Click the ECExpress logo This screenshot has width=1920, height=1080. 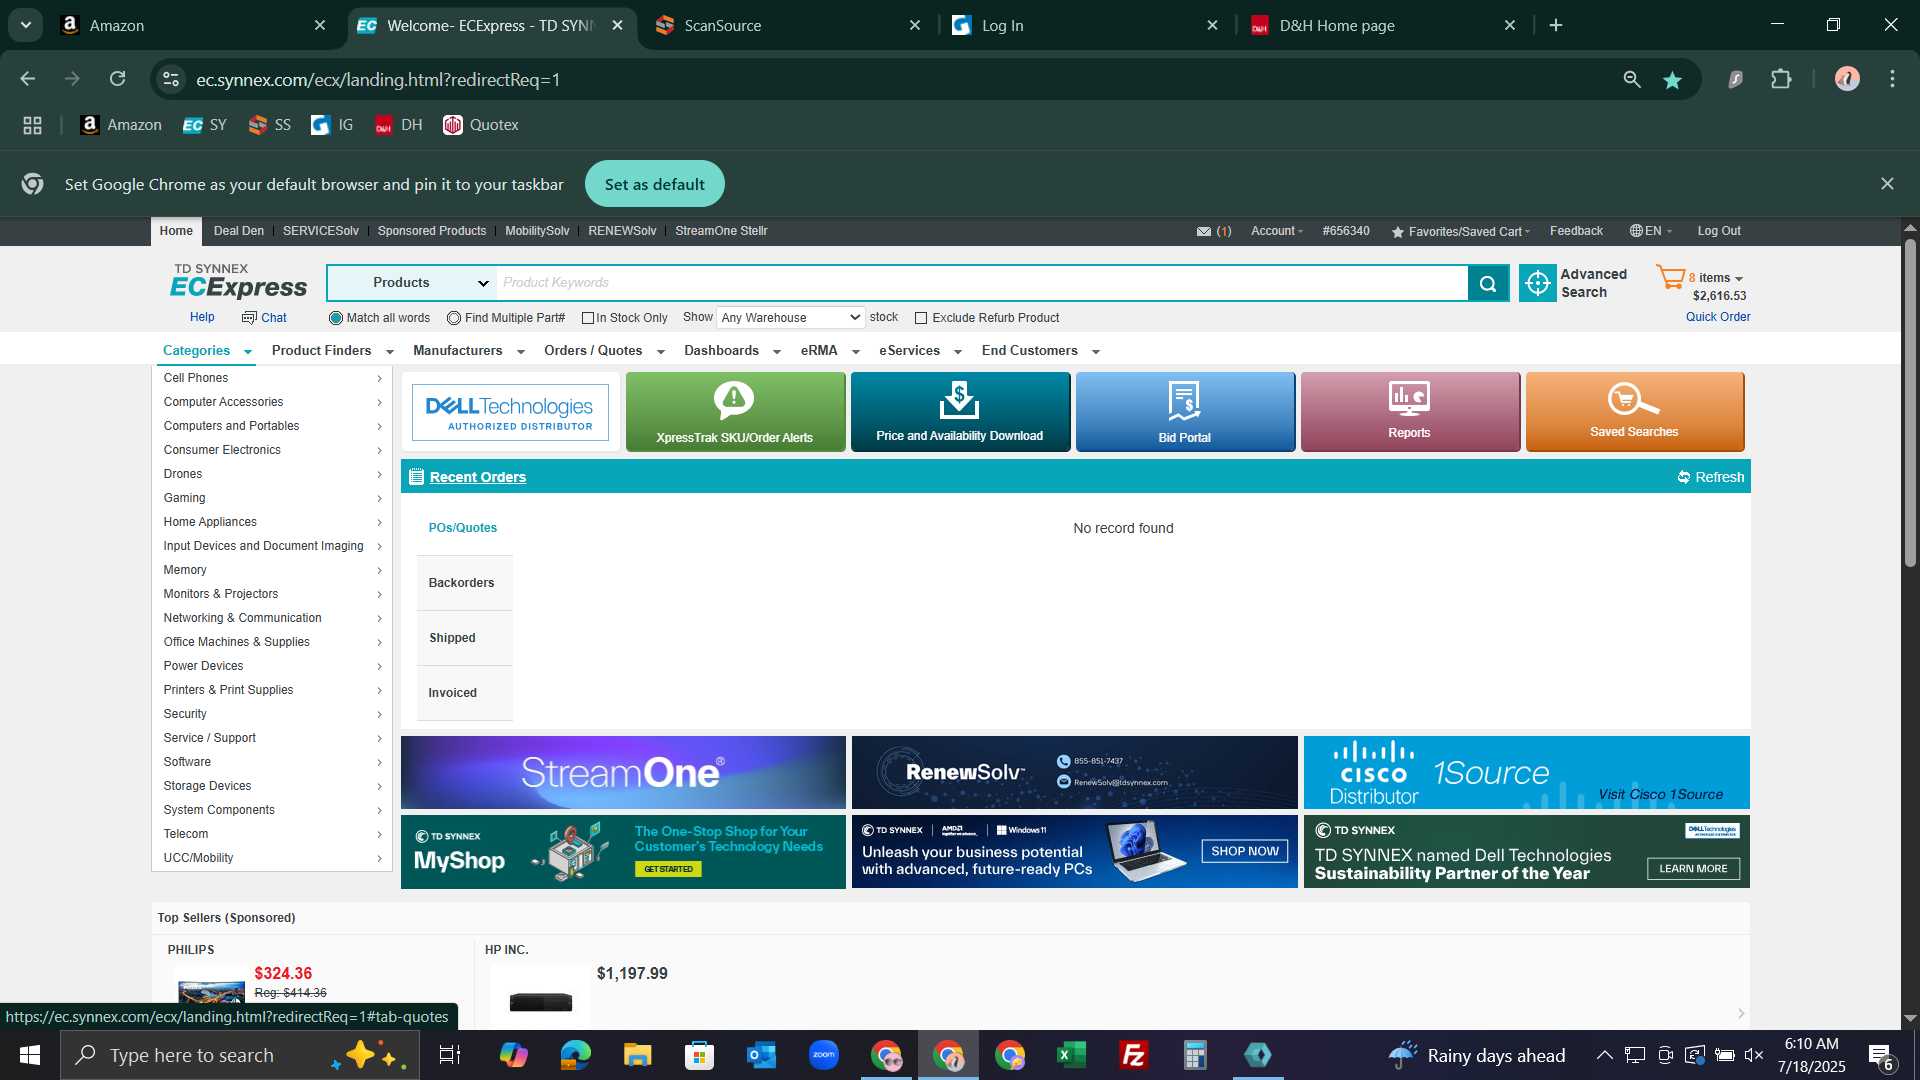tap(238, 282)
